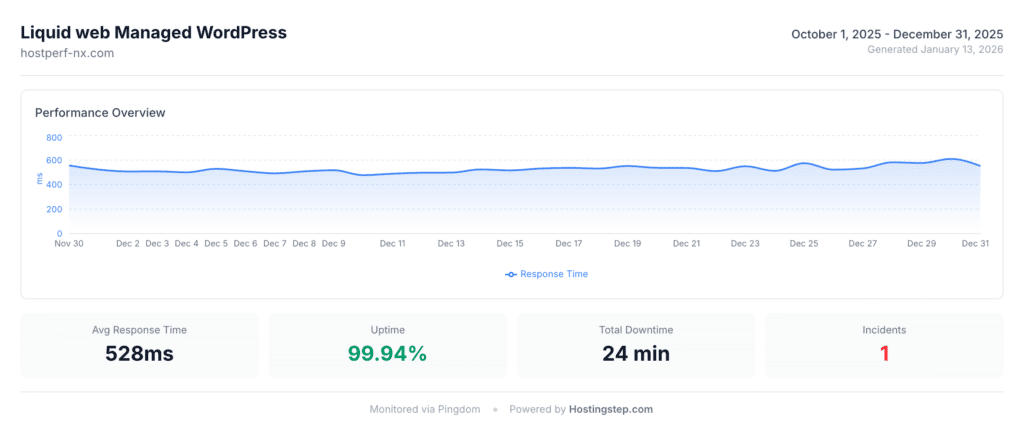Select the Liquid web Managed WordPress title
Image resolution: width=1024 pixels, height=440 pixels.
coord(153,33)
